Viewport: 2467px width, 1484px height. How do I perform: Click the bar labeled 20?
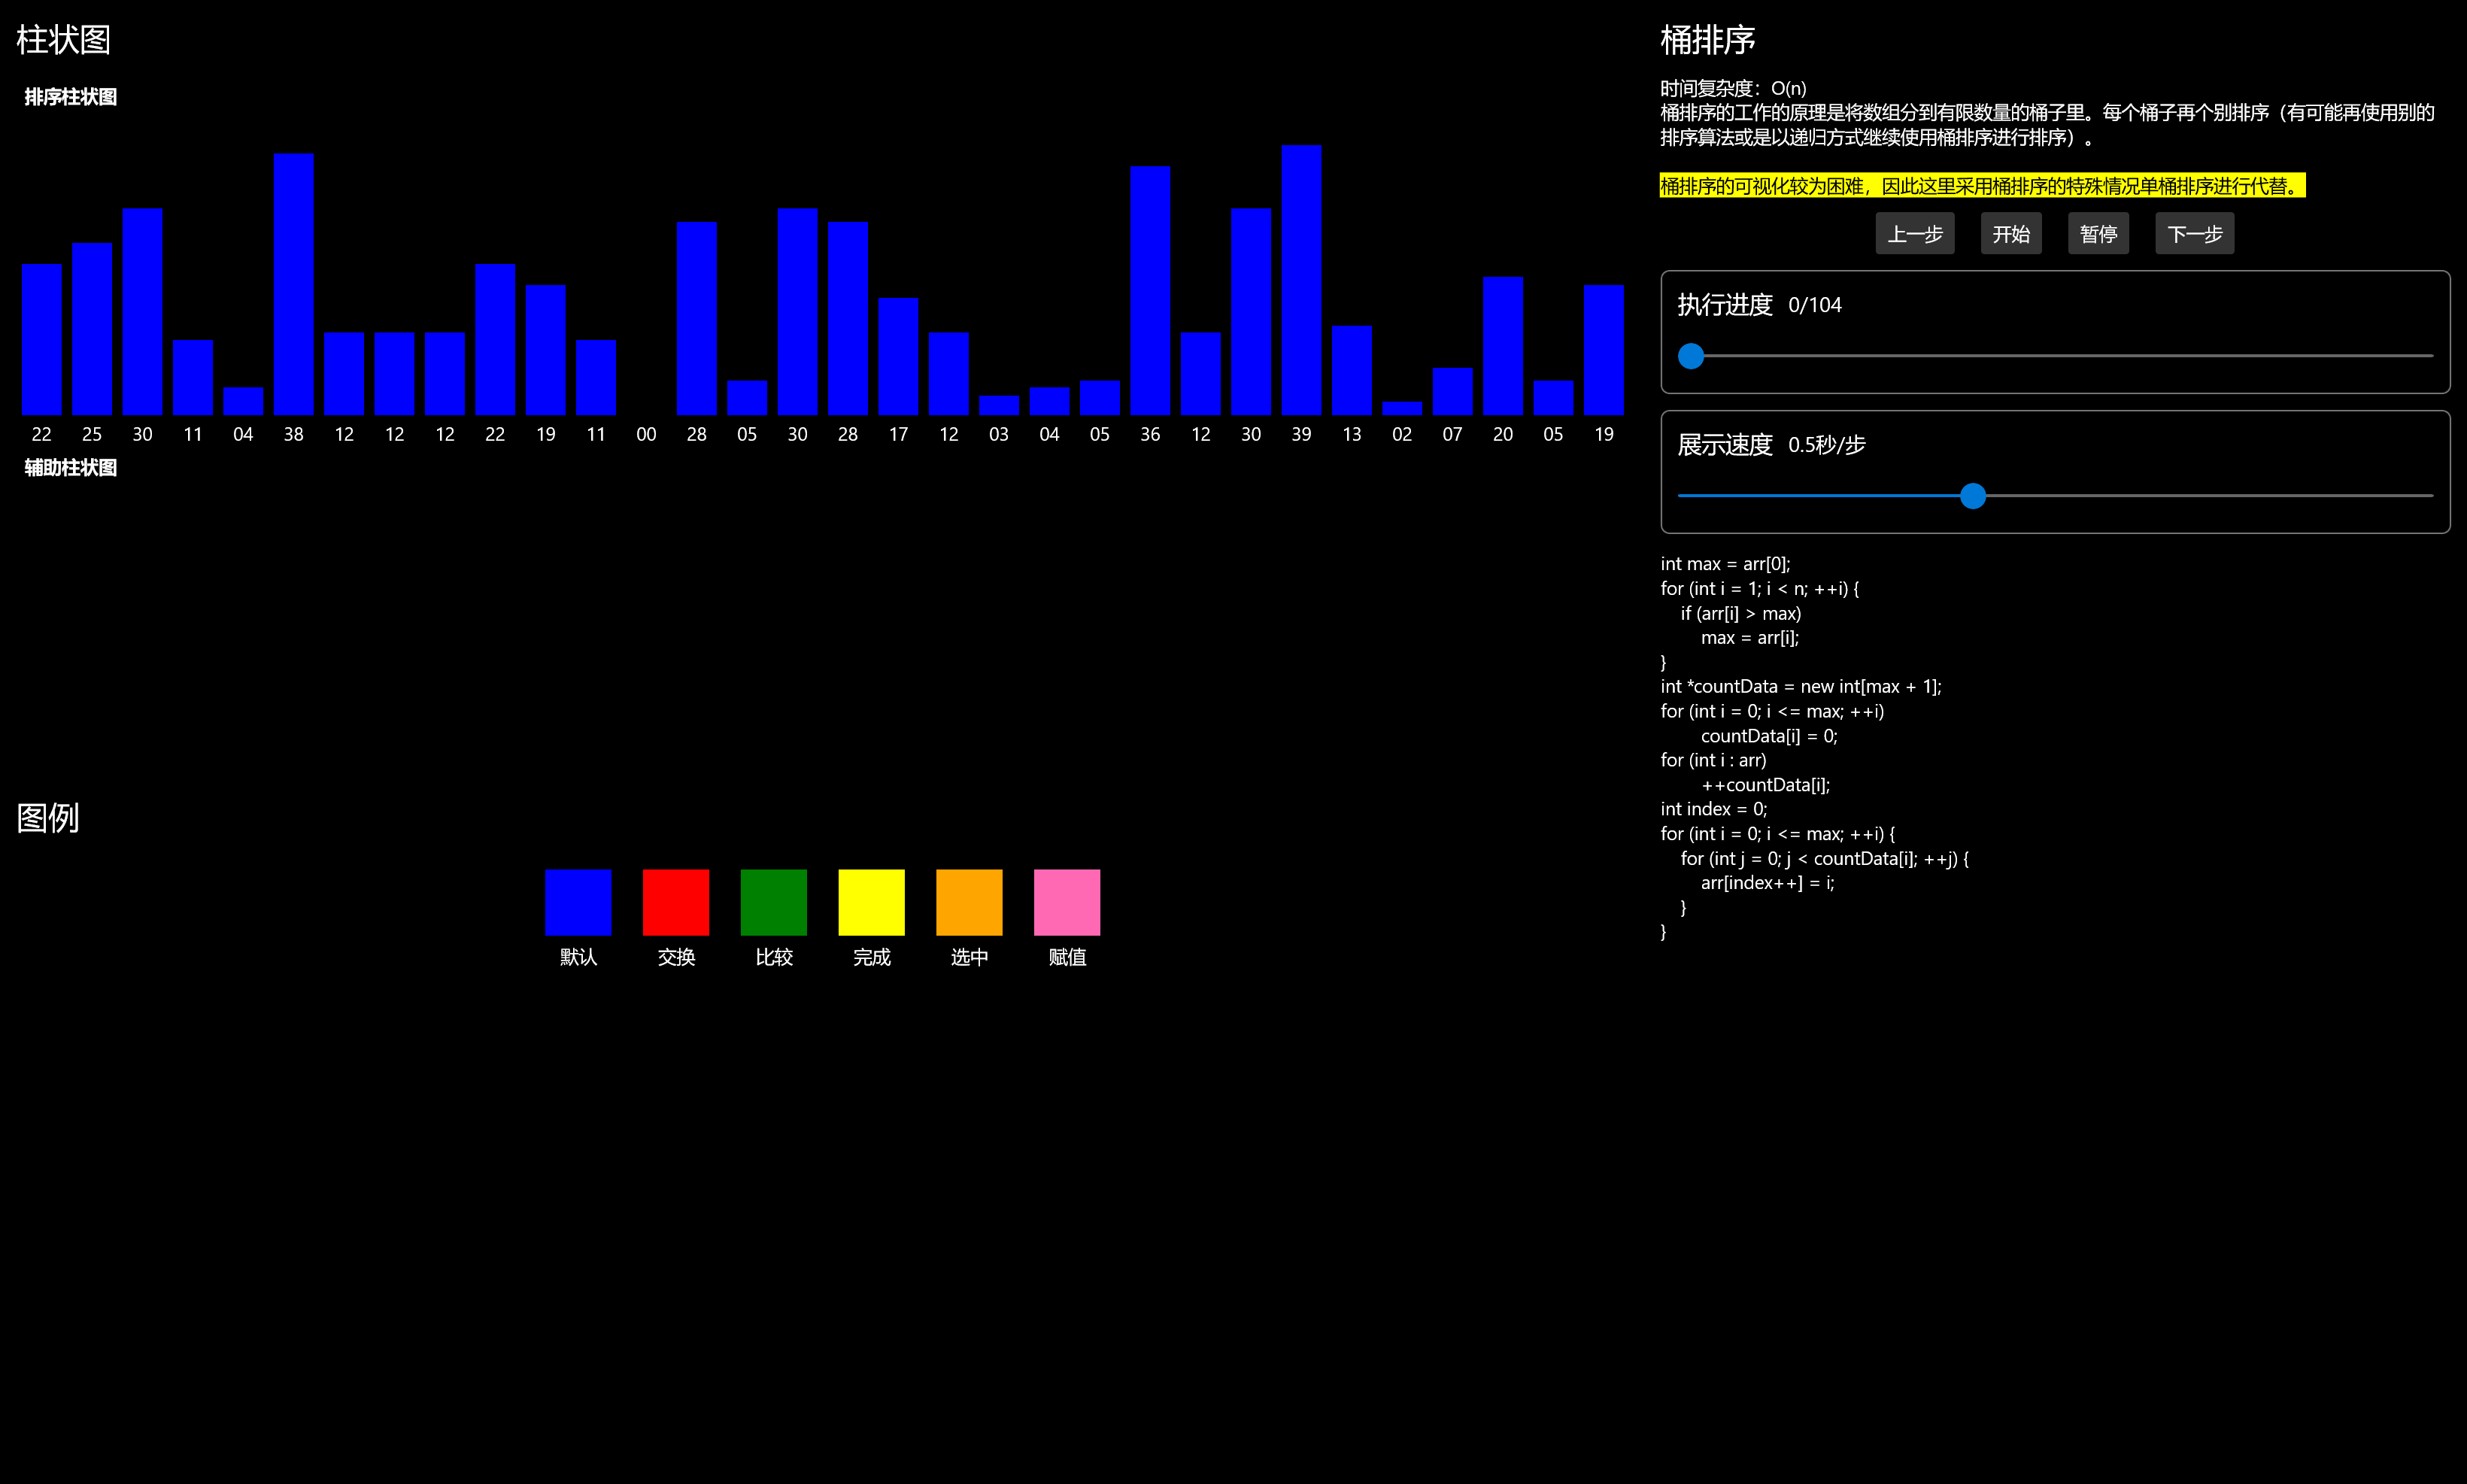(x=1502, y=346)
